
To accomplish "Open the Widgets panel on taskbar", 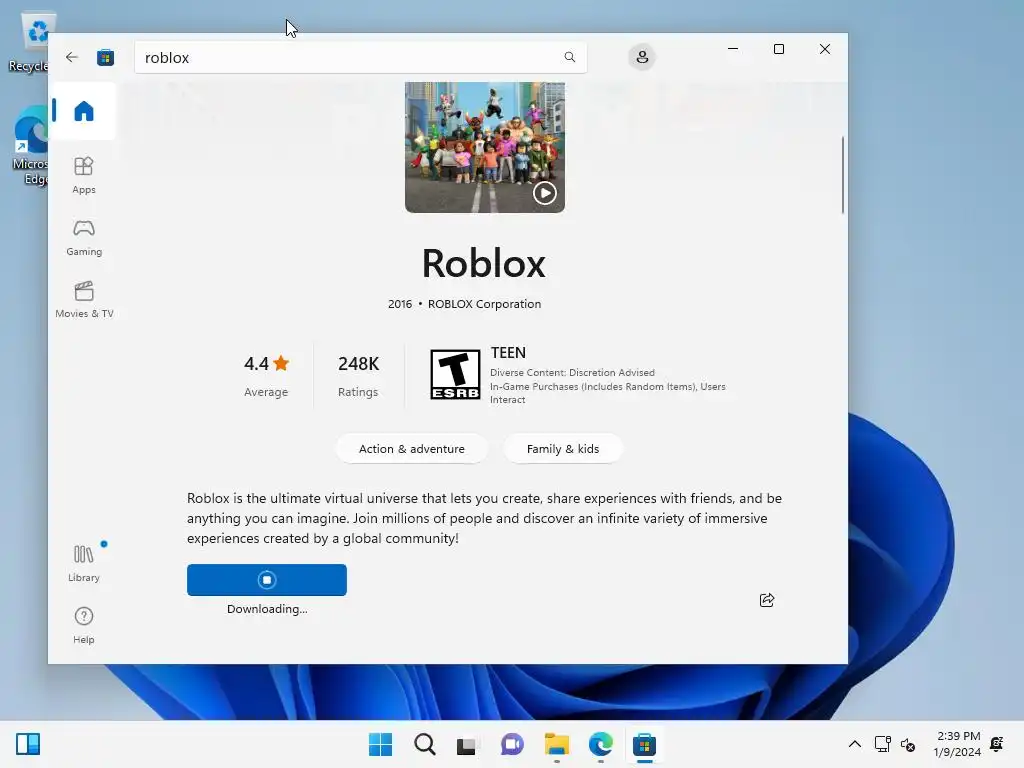I will [x=27, y=744].
